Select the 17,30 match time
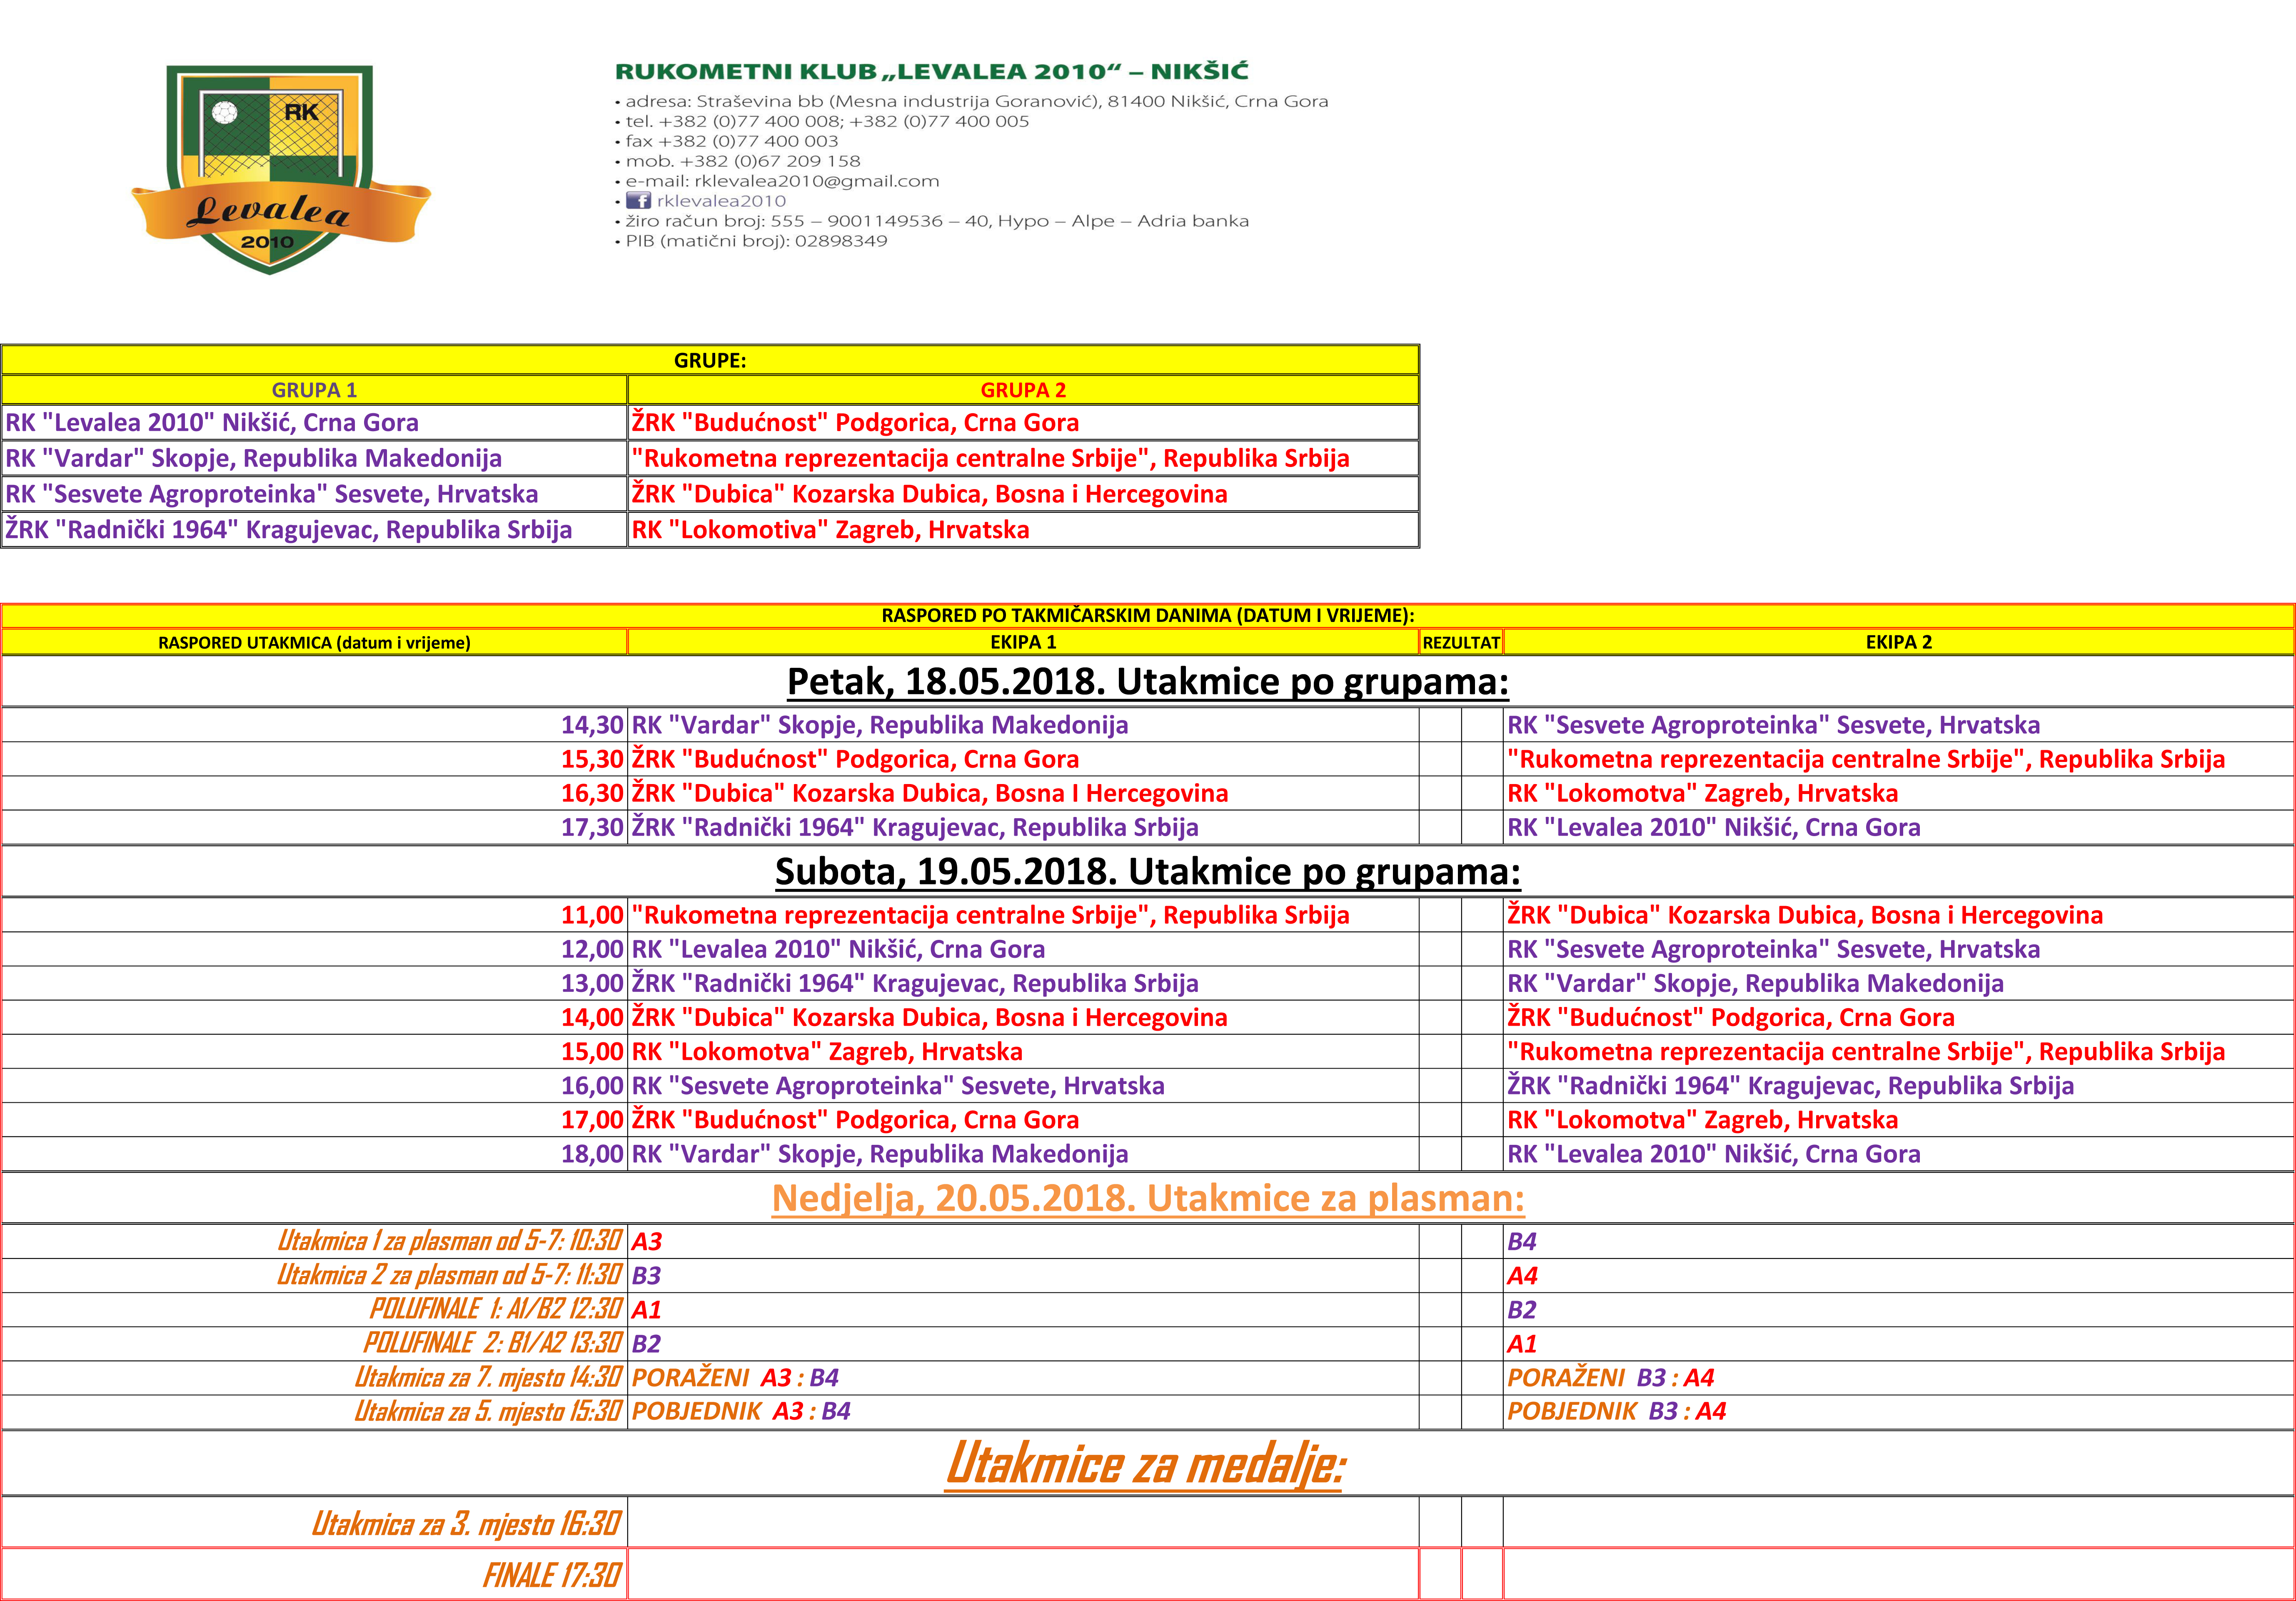 (x=592, y=827)
